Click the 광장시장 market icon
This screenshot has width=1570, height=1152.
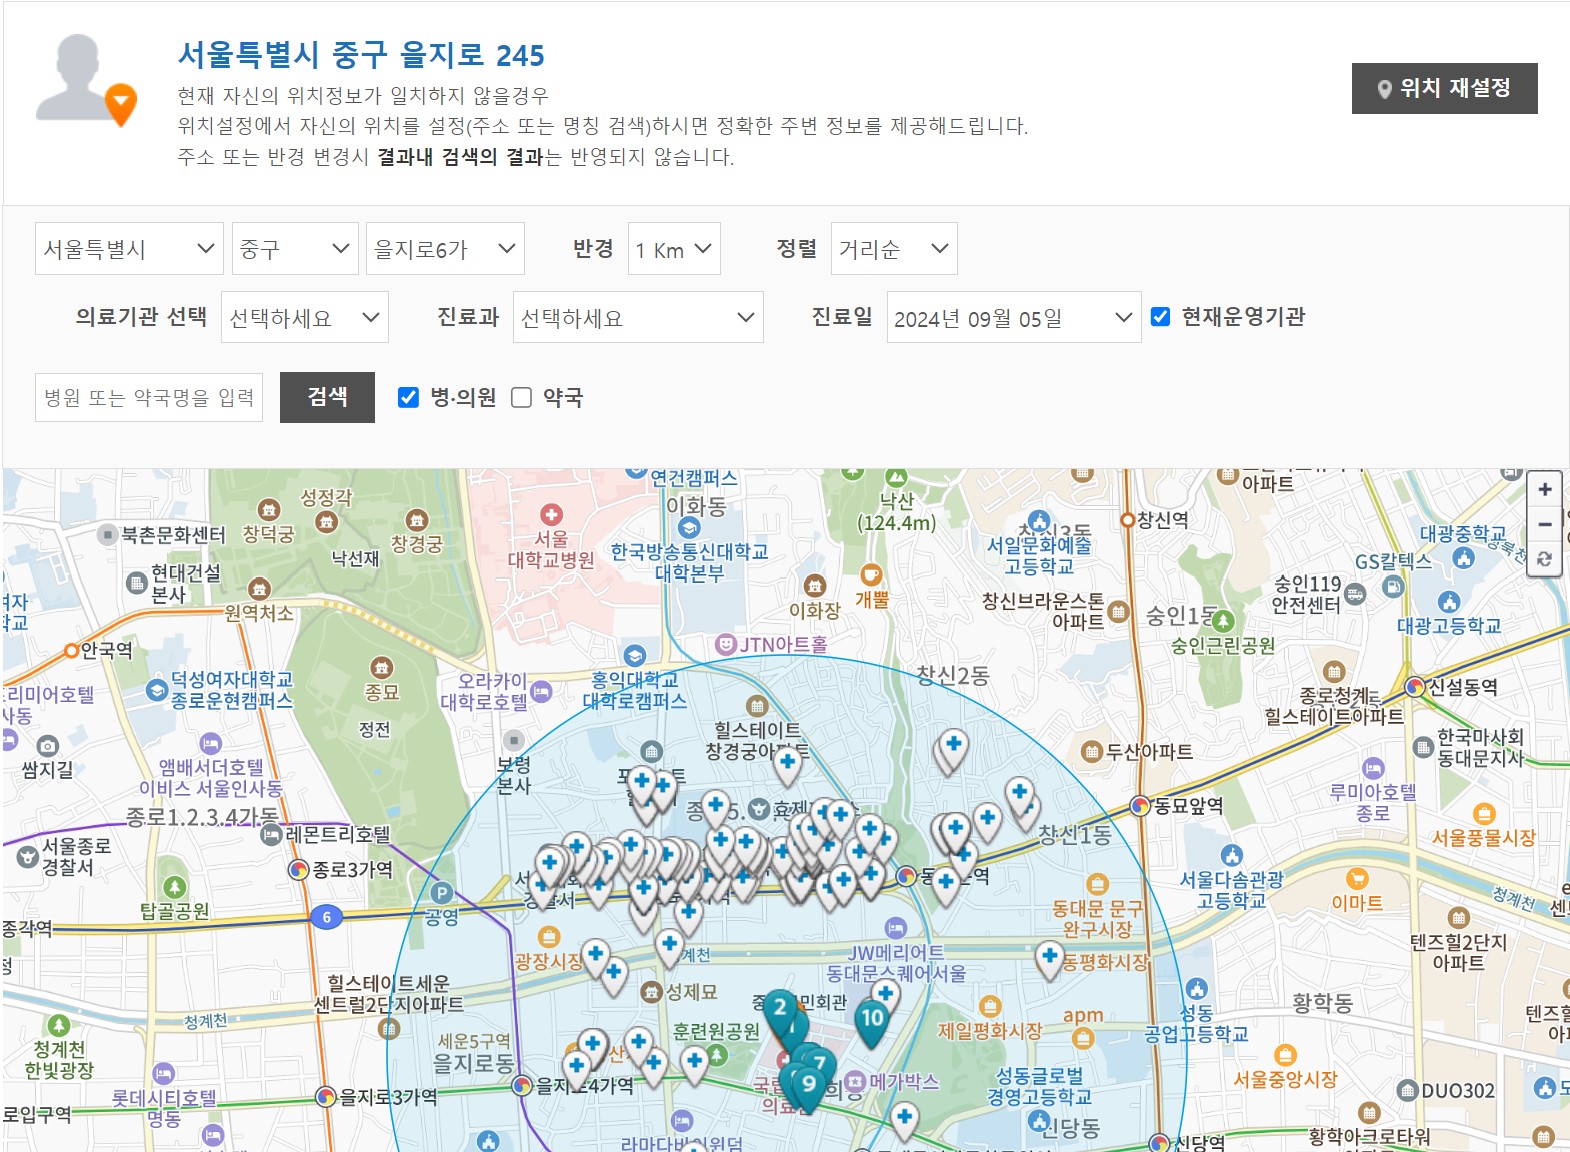pyautogui.click(x=548, y=937)
